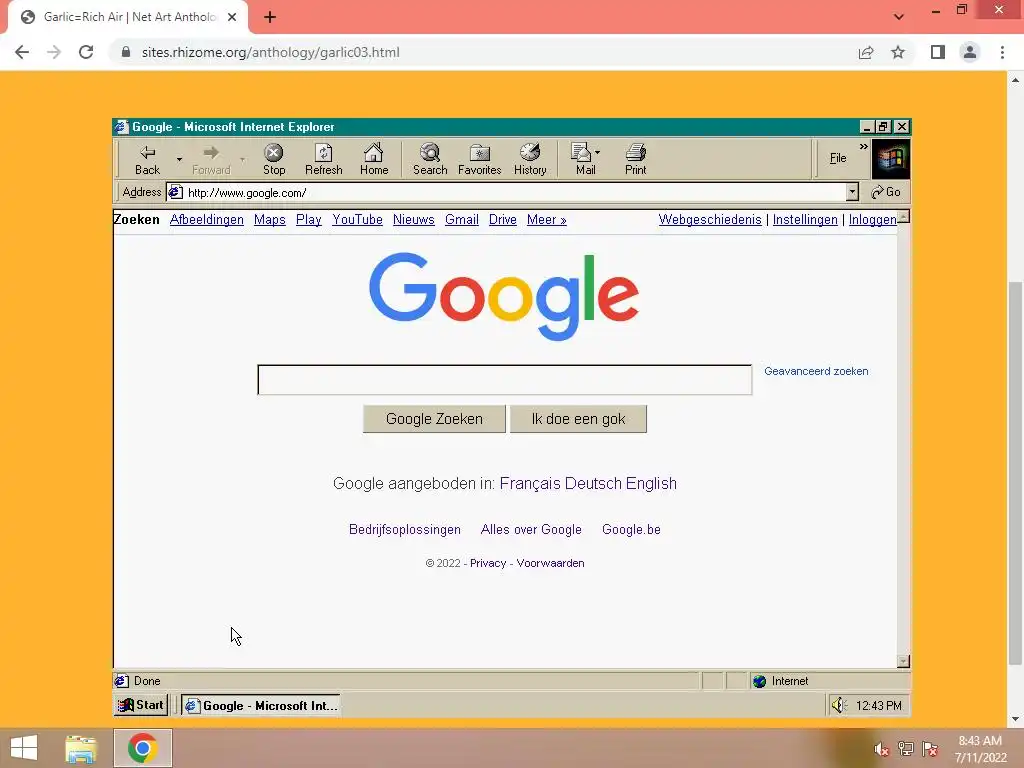Expand the Mail button dropdown arrow
The height and width of the screenshot is (768, 1024).
(x=598, y=153)
